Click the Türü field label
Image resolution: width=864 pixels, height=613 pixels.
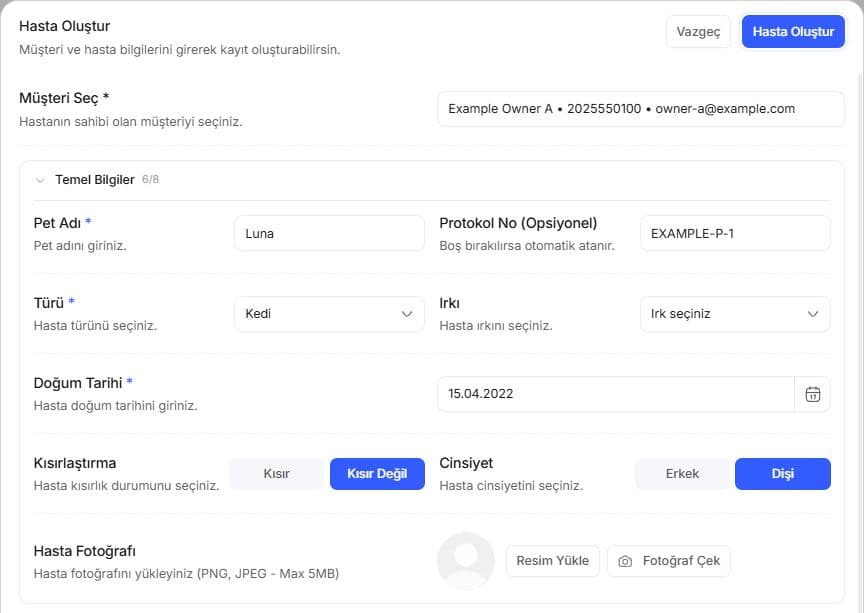click(x=48, y=303)
